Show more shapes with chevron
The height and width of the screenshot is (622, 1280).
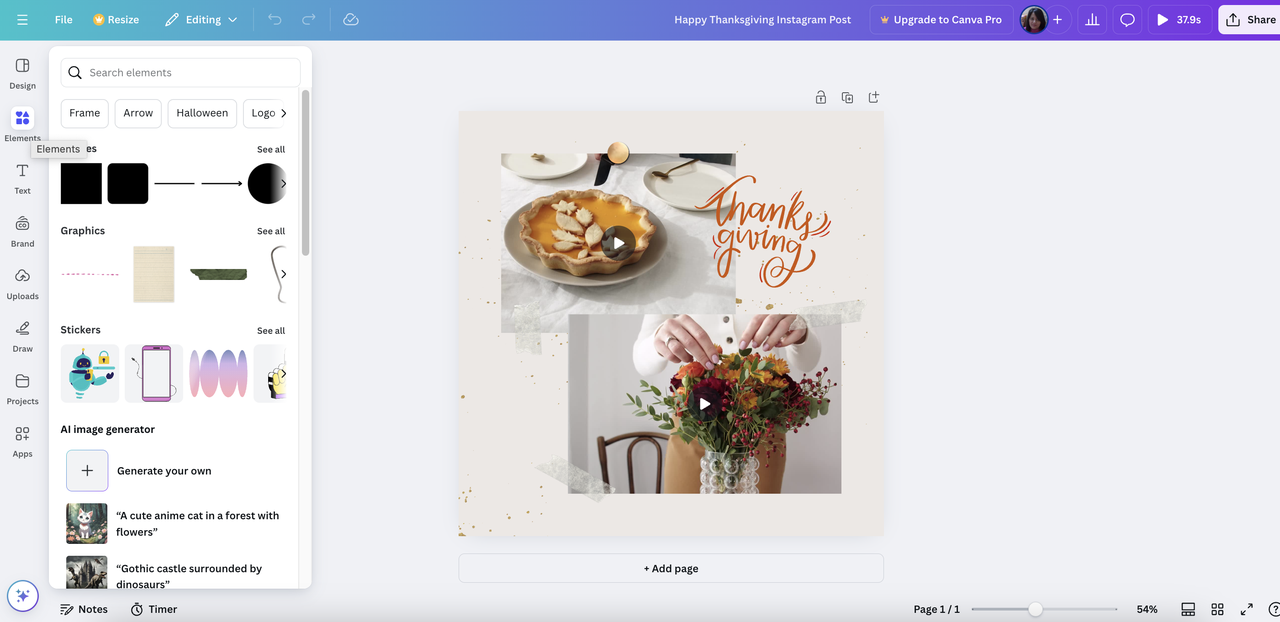tap(283, 184)
